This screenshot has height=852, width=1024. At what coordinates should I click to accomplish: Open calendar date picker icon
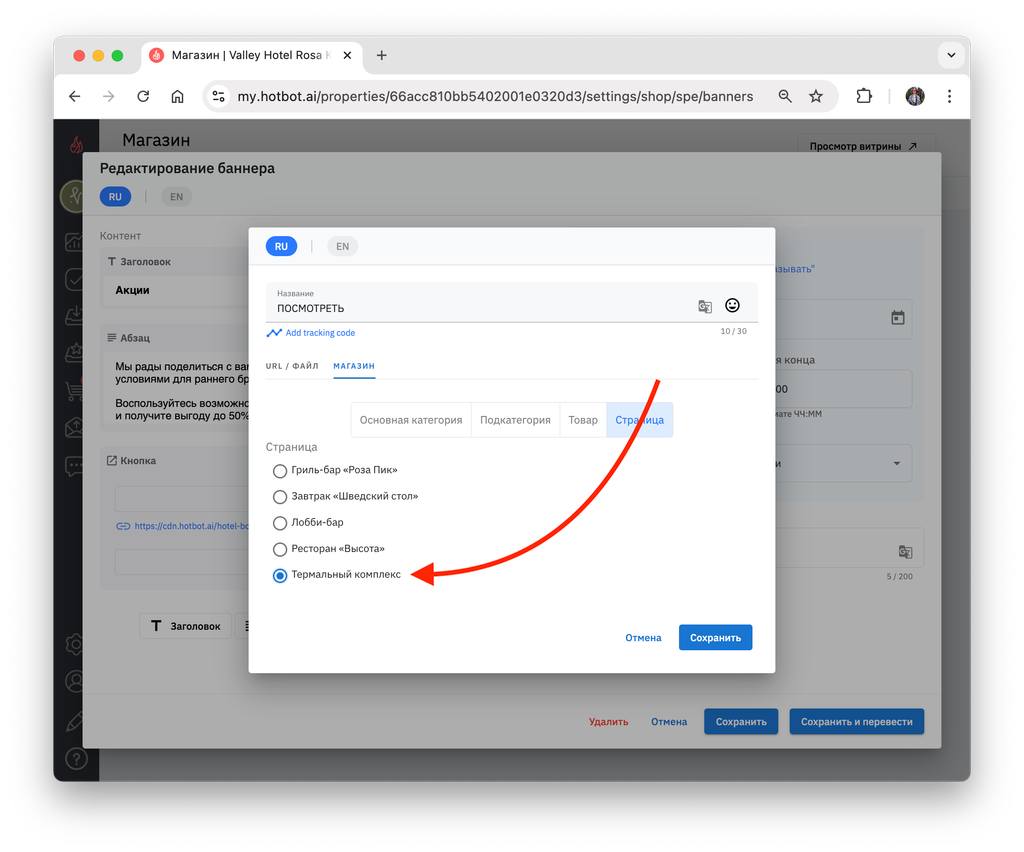(x=897, y=318)
